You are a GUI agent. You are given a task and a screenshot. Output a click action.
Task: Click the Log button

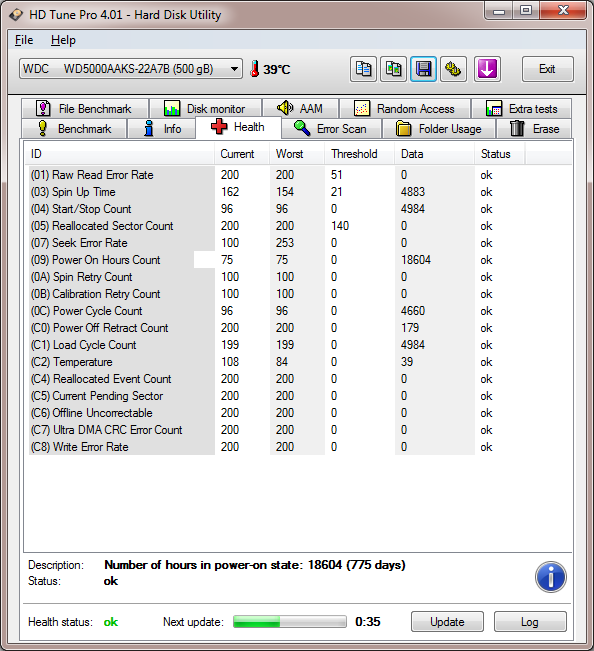click(530, 622)
